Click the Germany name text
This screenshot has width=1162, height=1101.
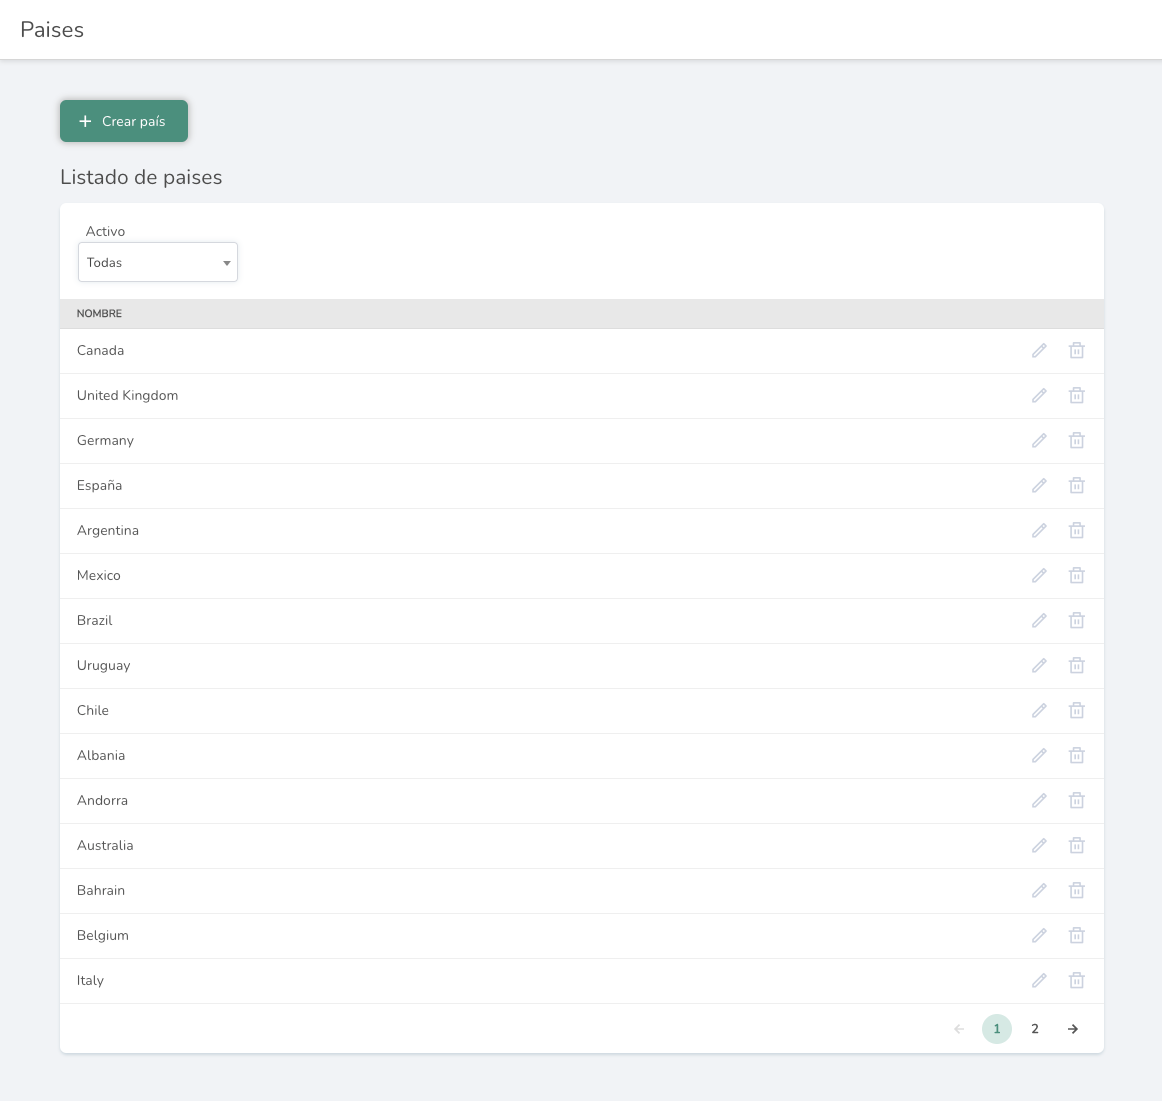tap(105, 441)
